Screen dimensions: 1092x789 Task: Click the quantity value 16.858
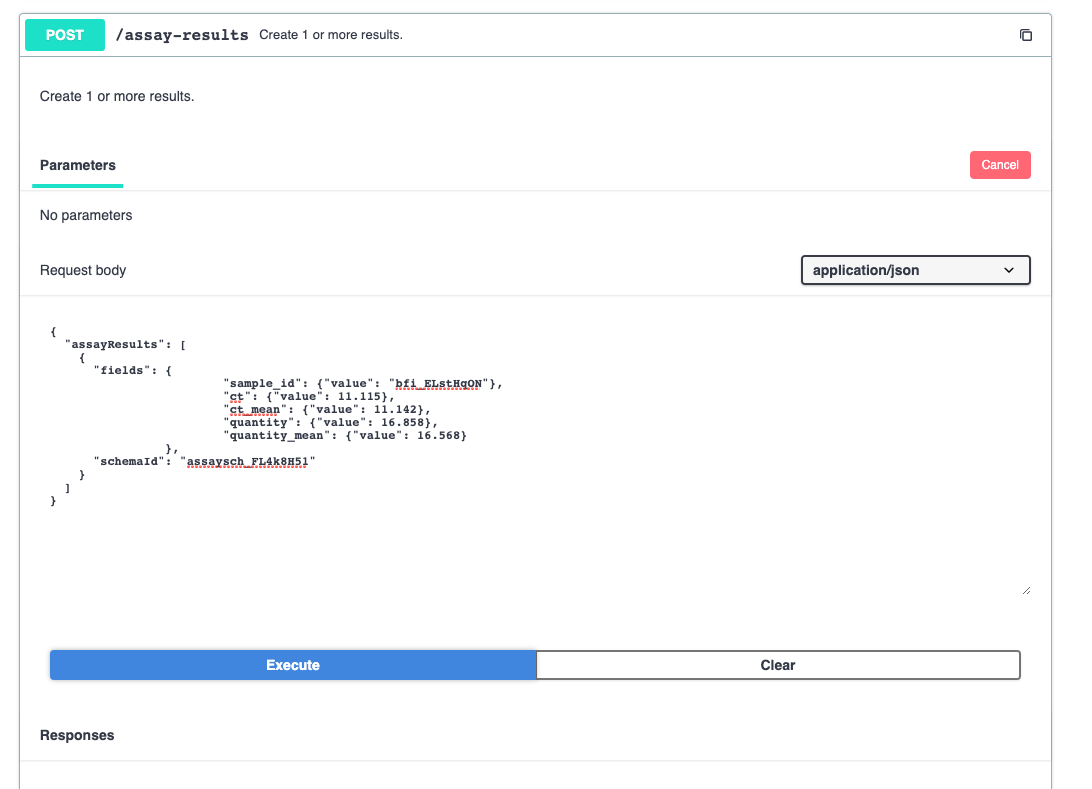click(x=403, y=423)
